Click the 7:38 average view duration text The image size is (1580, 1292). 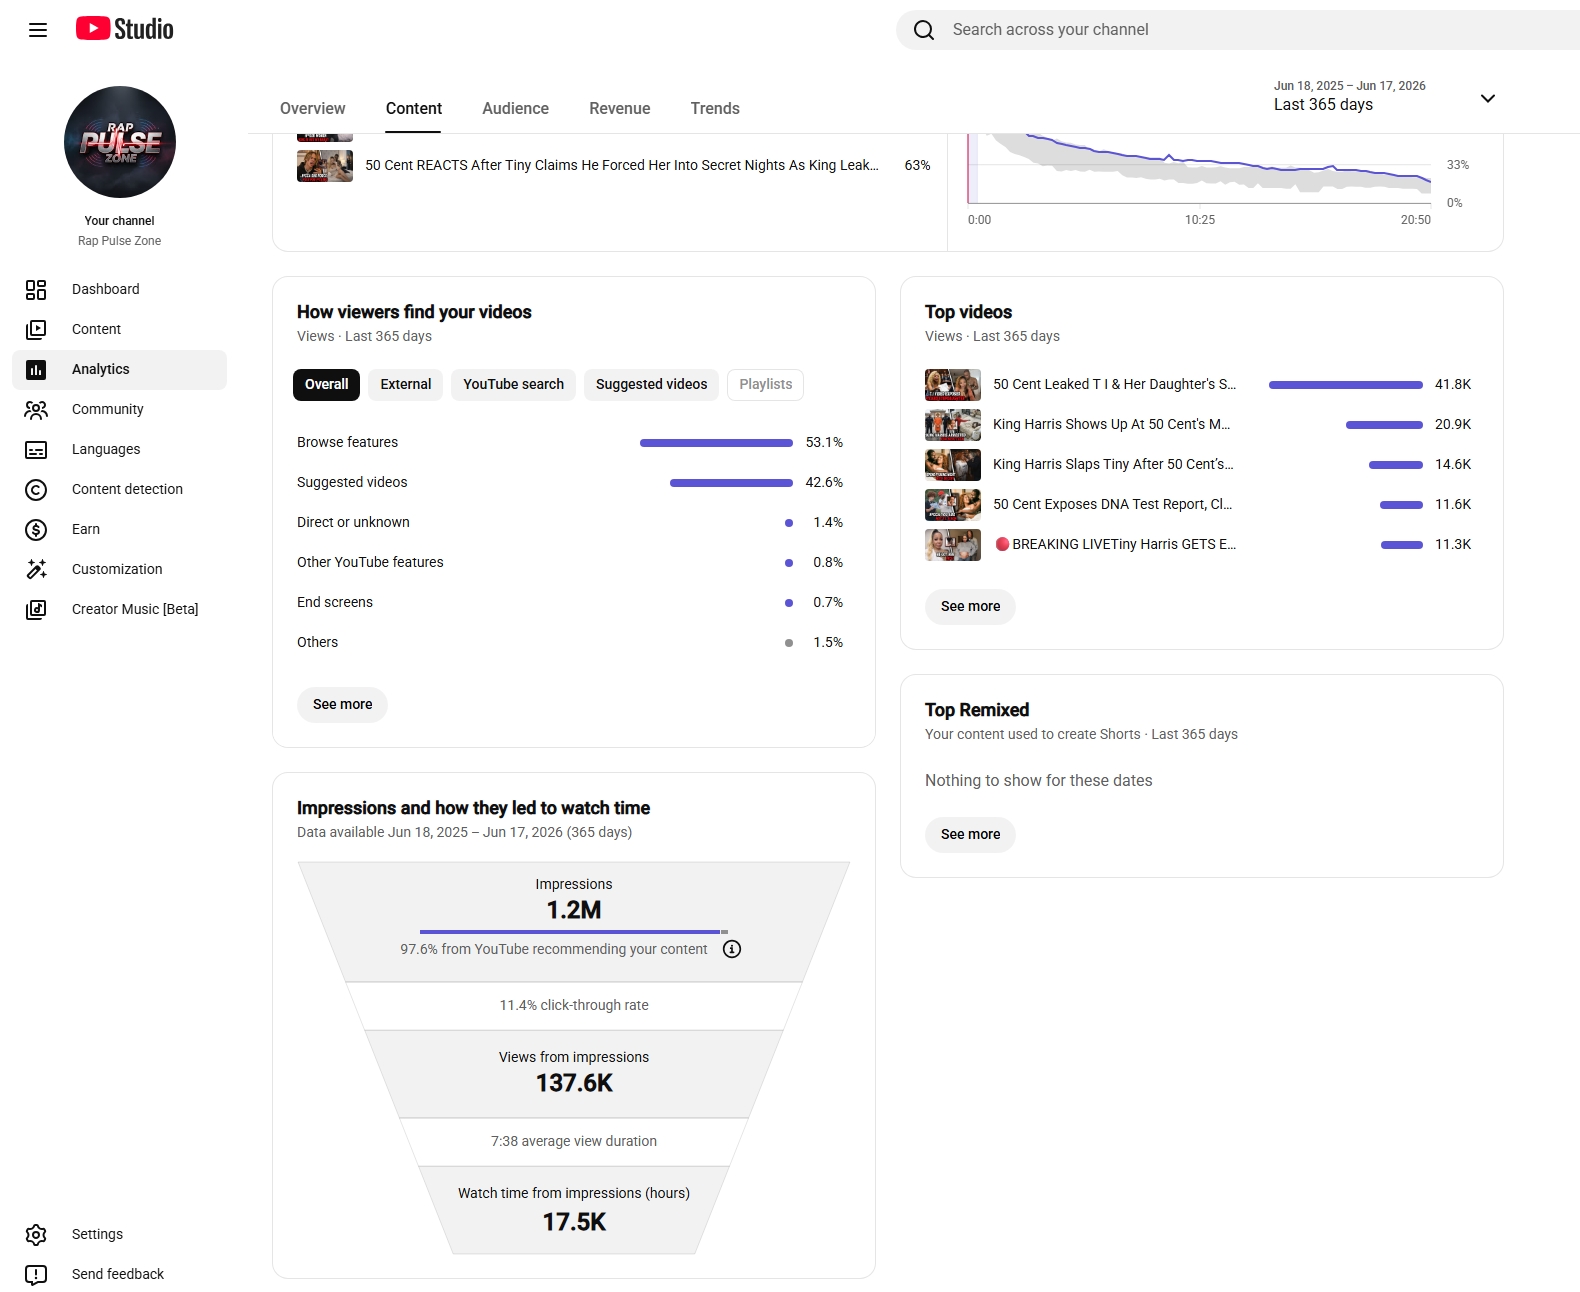(574, 1141)
